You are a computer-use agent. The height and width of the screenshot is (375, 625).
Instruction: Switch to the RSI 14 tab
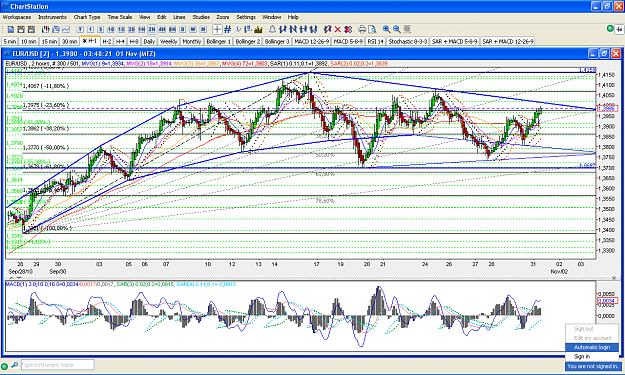375,41
